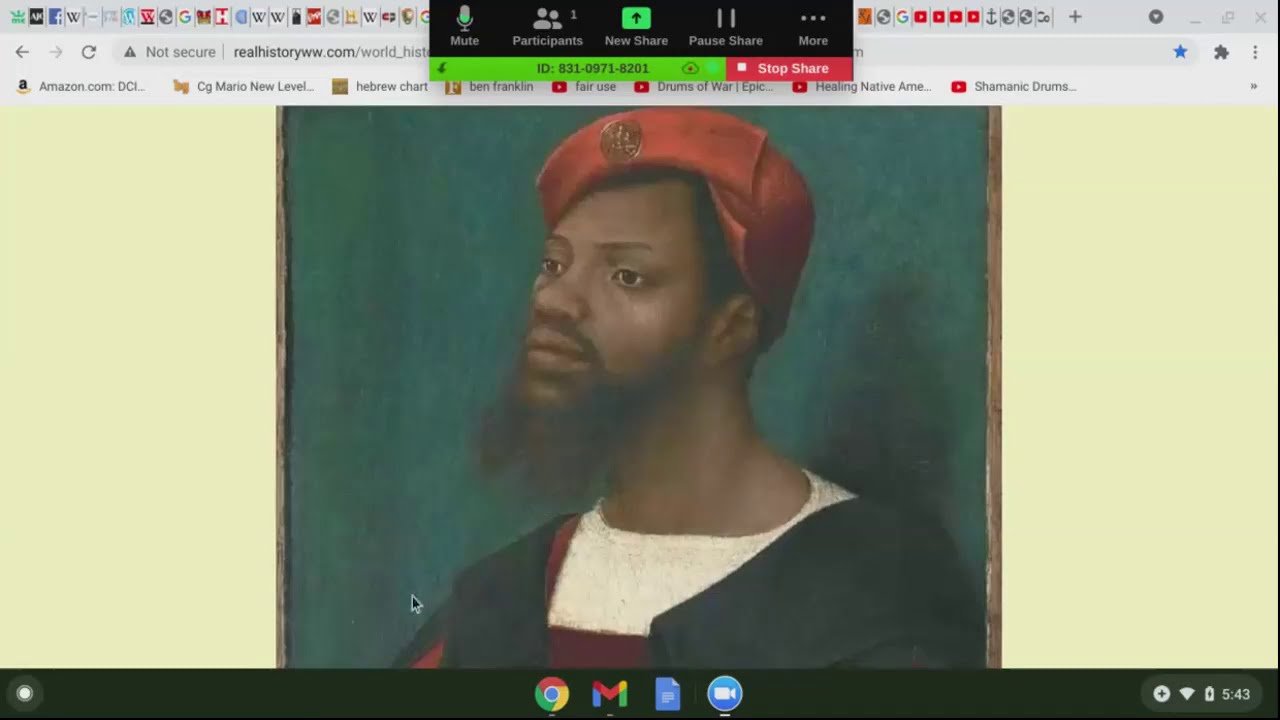Open the fair use YouTube bookmark

(x=584, y=86)
